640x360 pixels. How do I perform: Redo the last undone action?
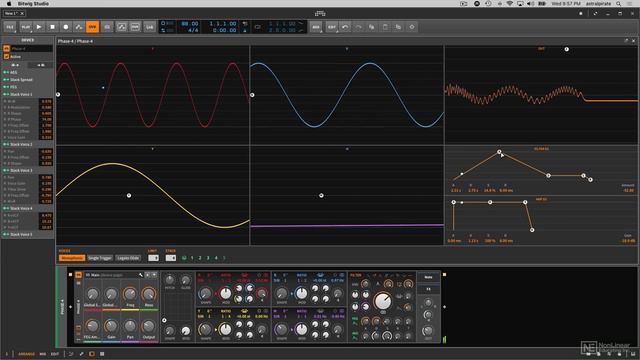click(358, 27)
